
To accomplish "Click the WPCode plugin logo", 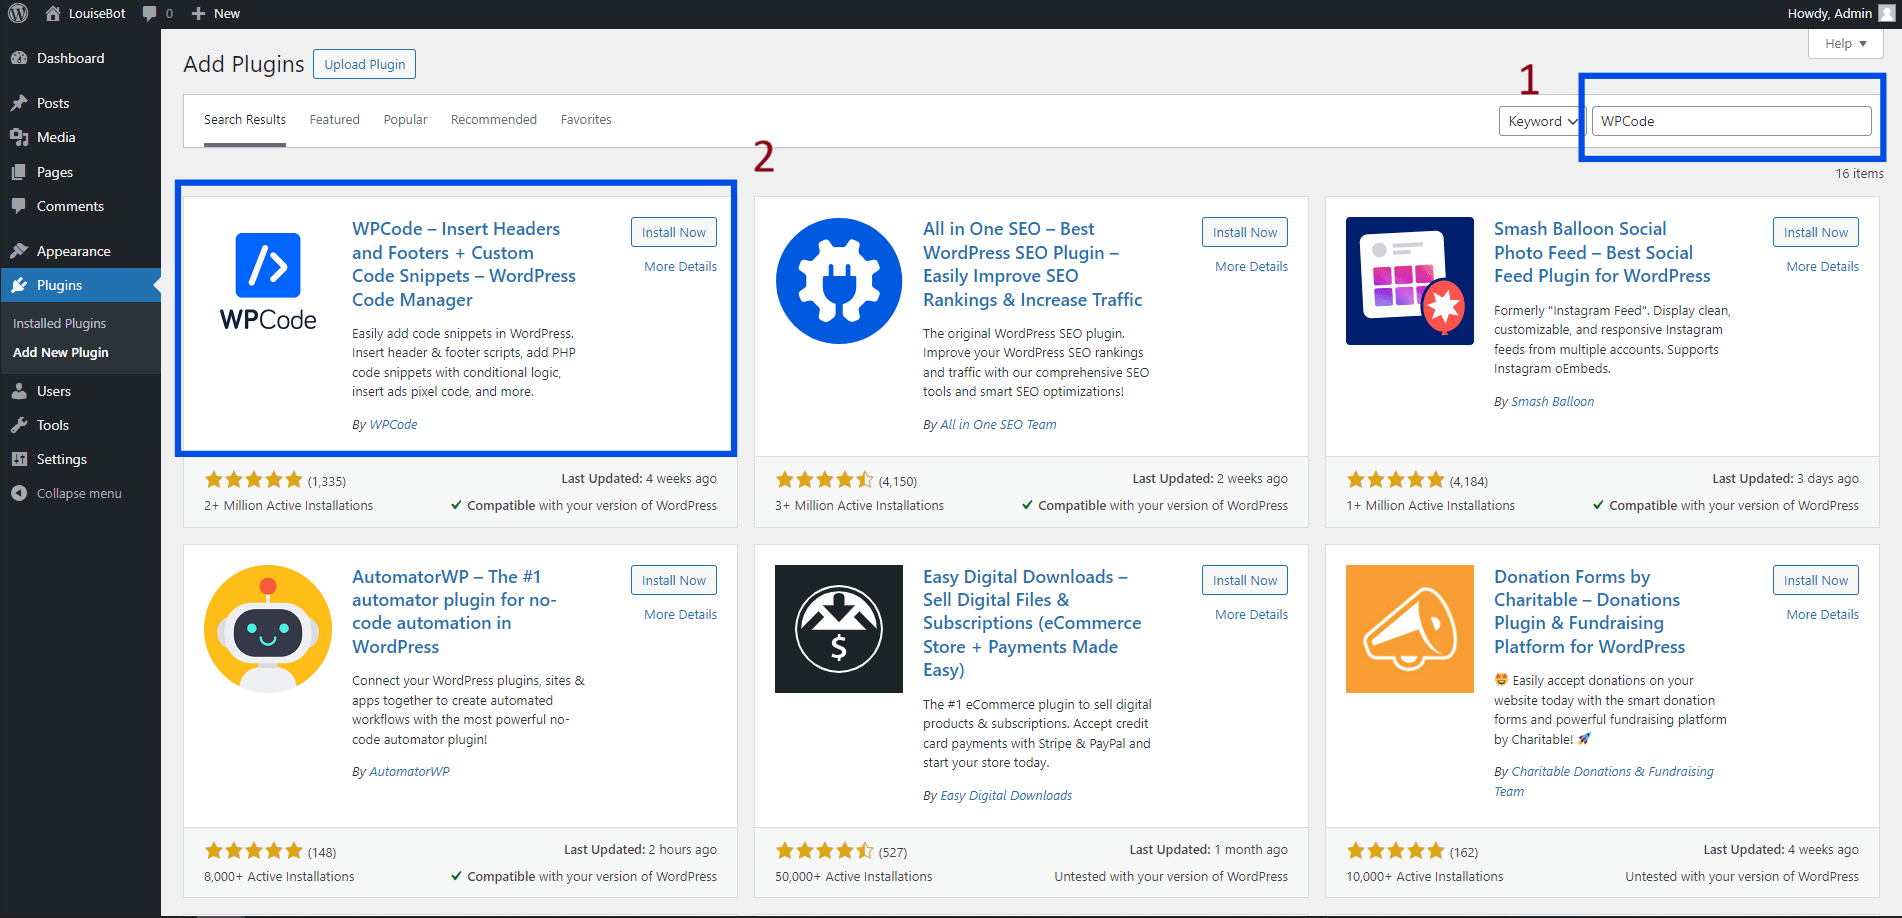I will click(268, 281).
